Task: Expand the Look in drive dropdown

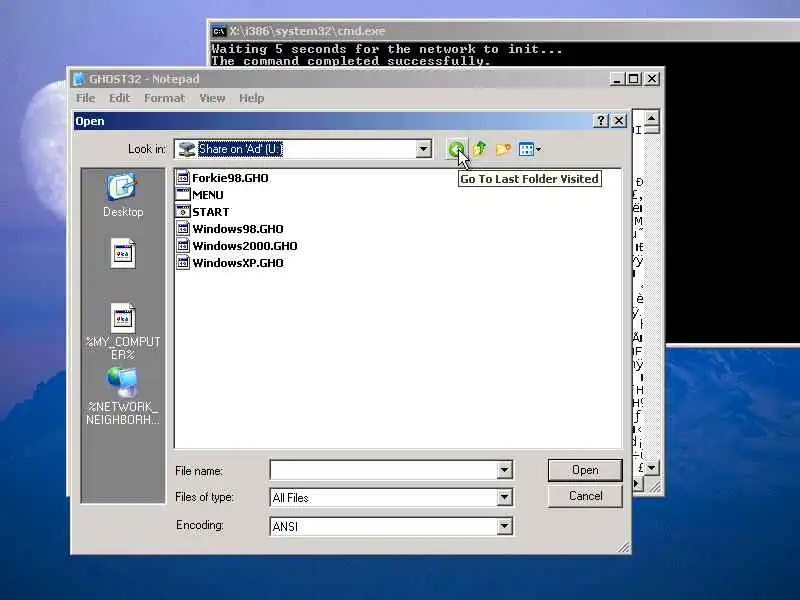Action: [423, 149]
